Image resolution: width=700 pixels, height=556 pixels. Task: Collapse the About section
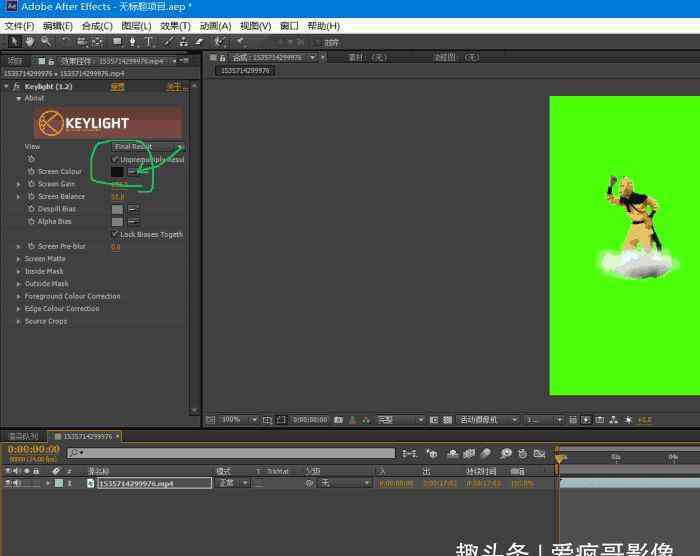pyautogui.click(x=19, y=98)
